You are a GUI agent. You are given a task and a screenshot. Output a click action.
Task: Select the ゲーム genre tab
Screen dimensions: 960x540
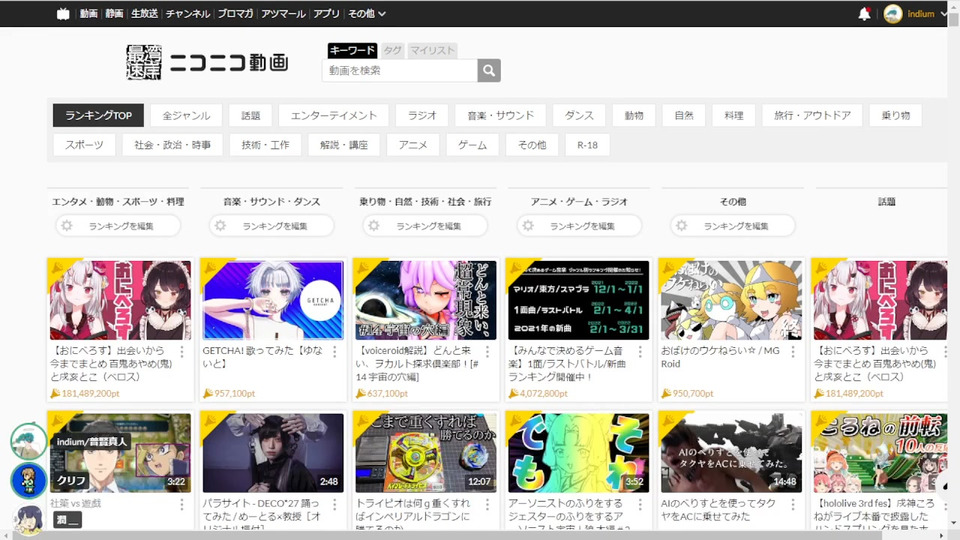(473, 145)
